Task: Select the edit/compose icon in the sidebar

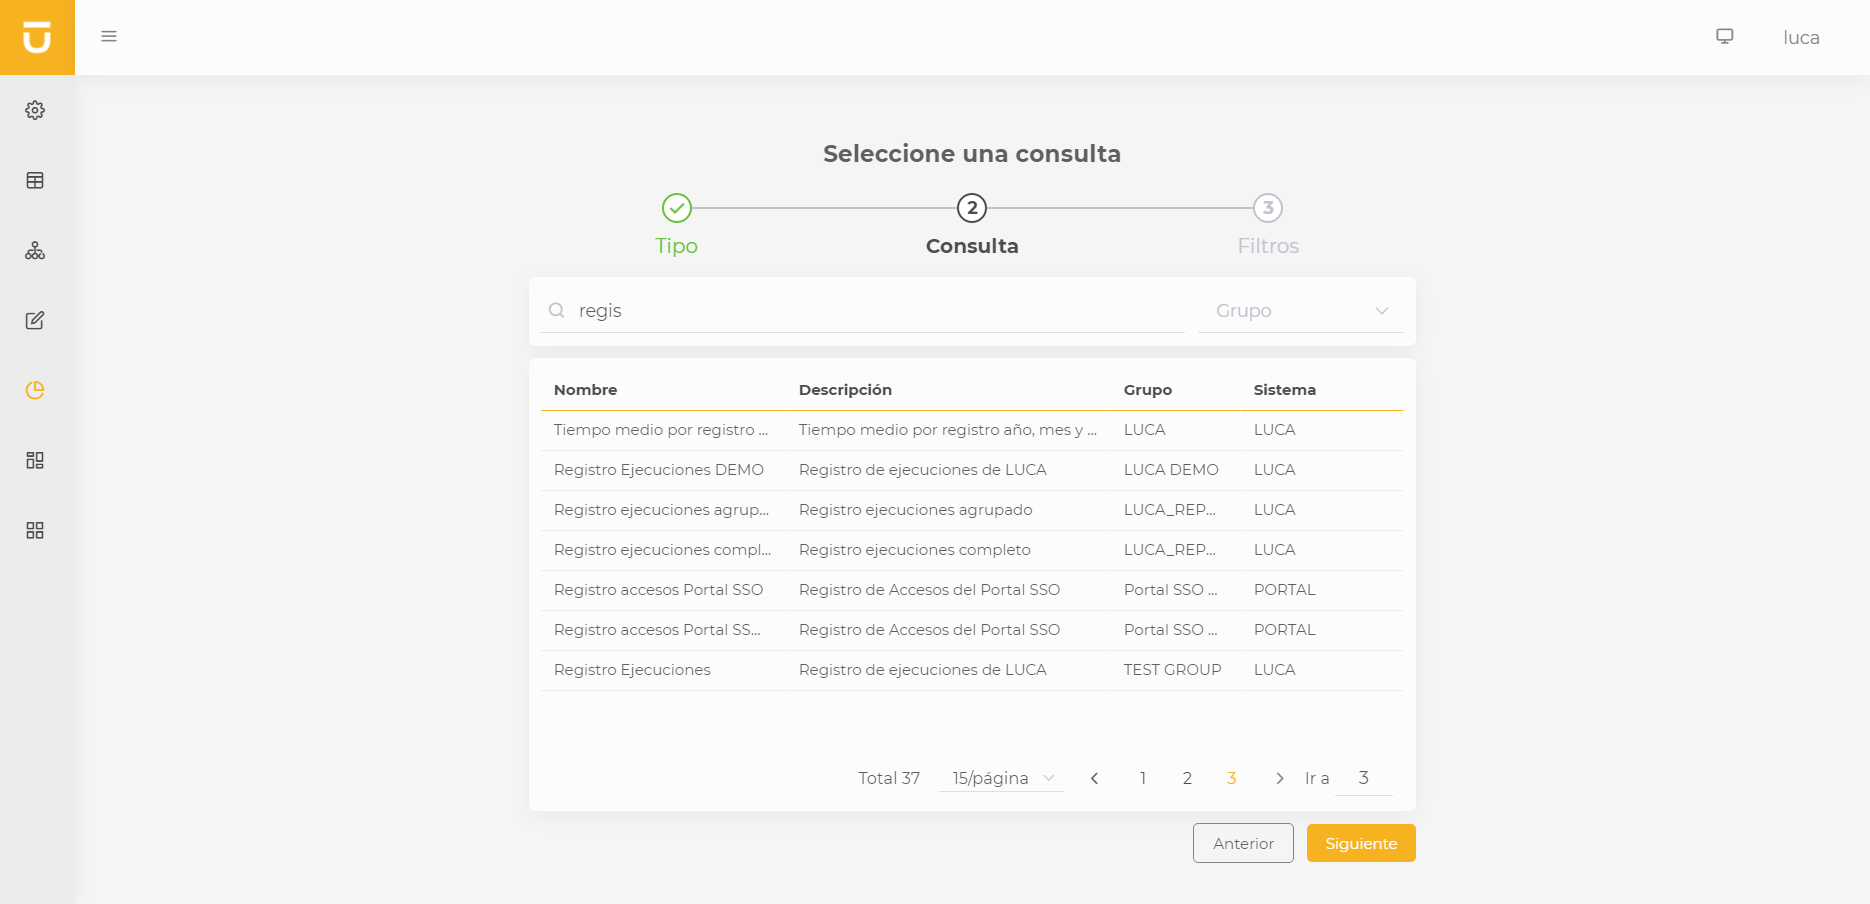Action: click(x=35, y=320)
